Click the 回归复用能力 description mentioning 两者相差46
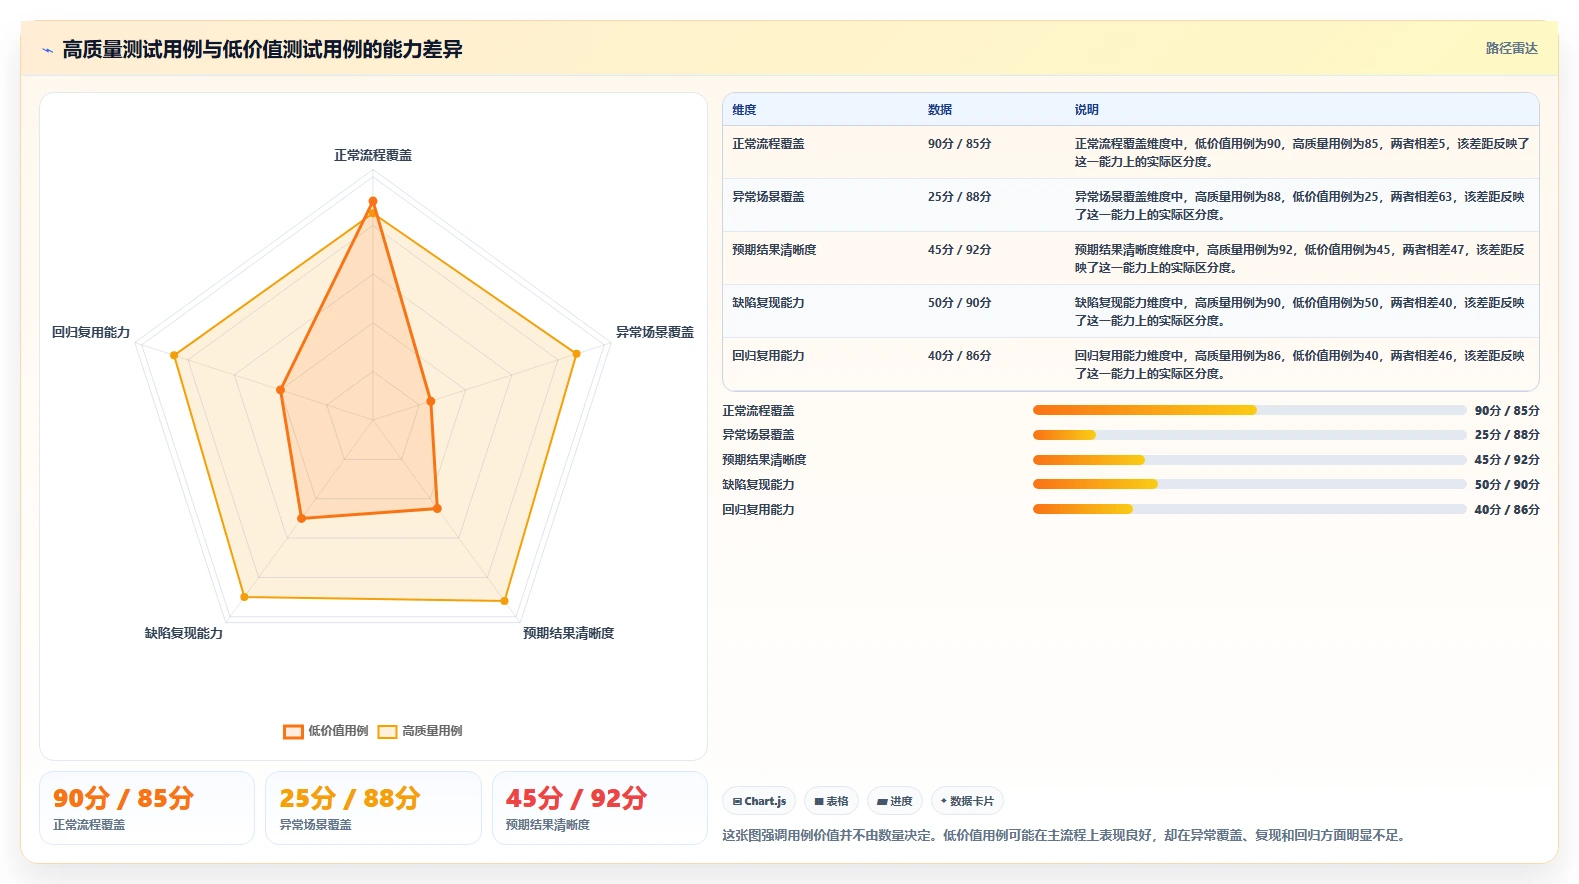This screenshot has width=1579, height=884. click(x=1300, y=365)
